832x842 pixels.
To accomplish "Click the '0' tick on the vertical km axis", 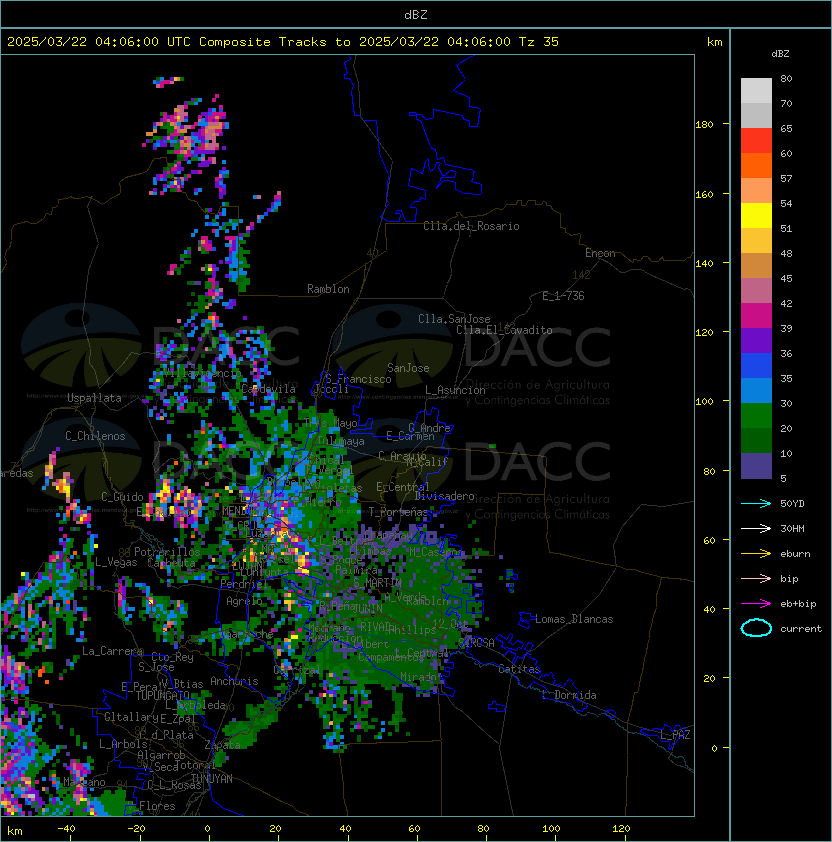I will [714, 749].
